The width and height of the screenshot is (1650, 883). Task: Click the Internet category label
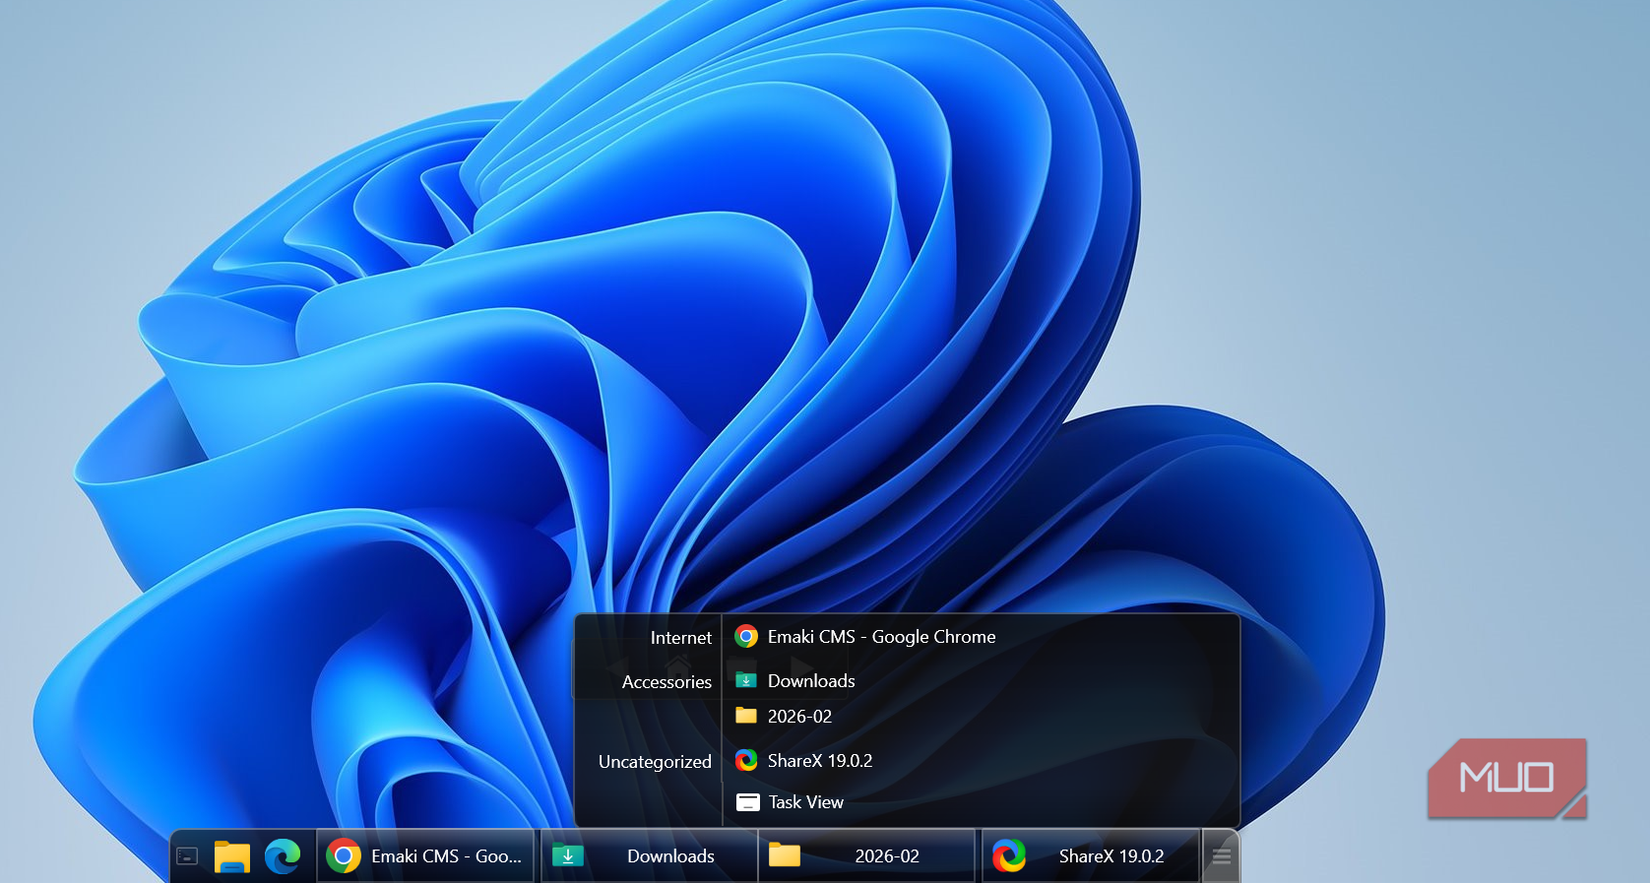681,638
